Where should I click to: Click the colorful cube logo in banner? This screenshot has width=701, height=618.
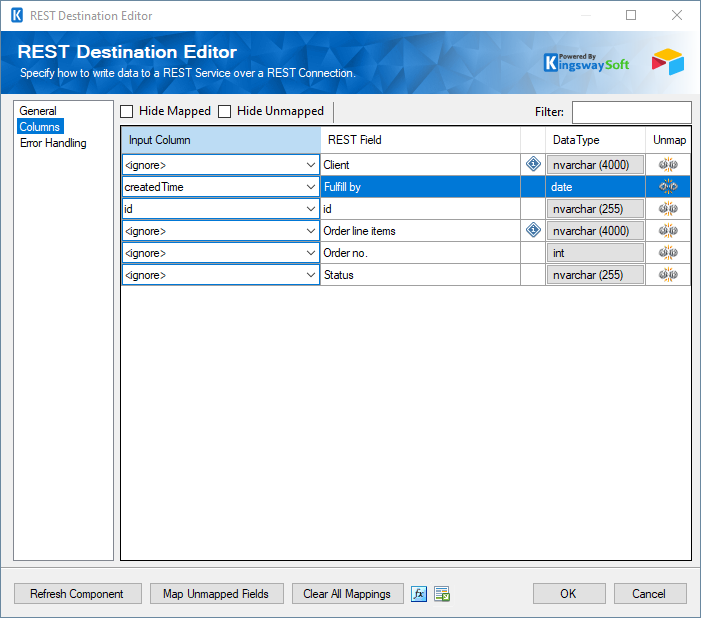(x=668, y=62)
